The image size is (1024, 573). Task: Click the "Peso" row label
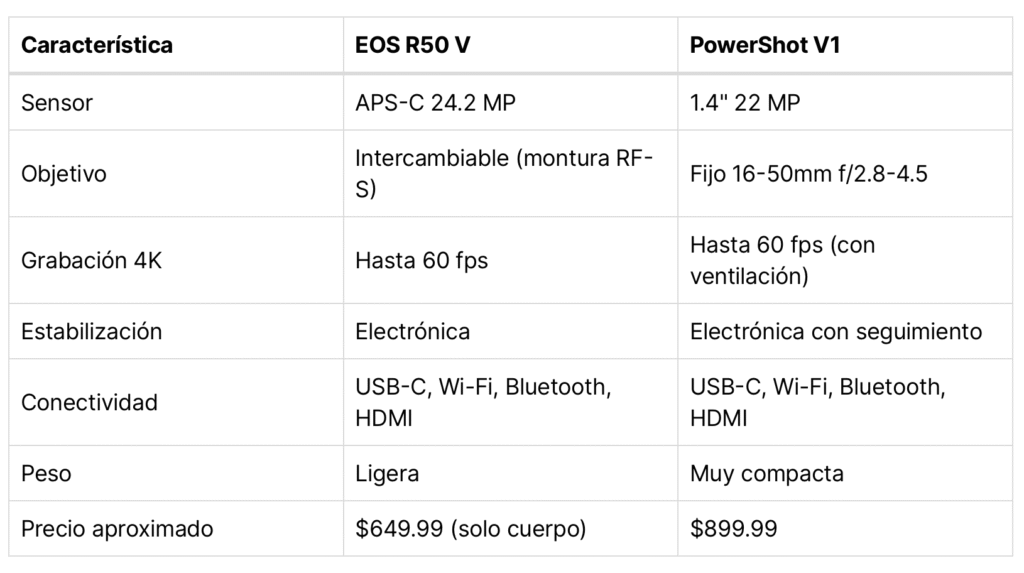[x=46, y=473]
